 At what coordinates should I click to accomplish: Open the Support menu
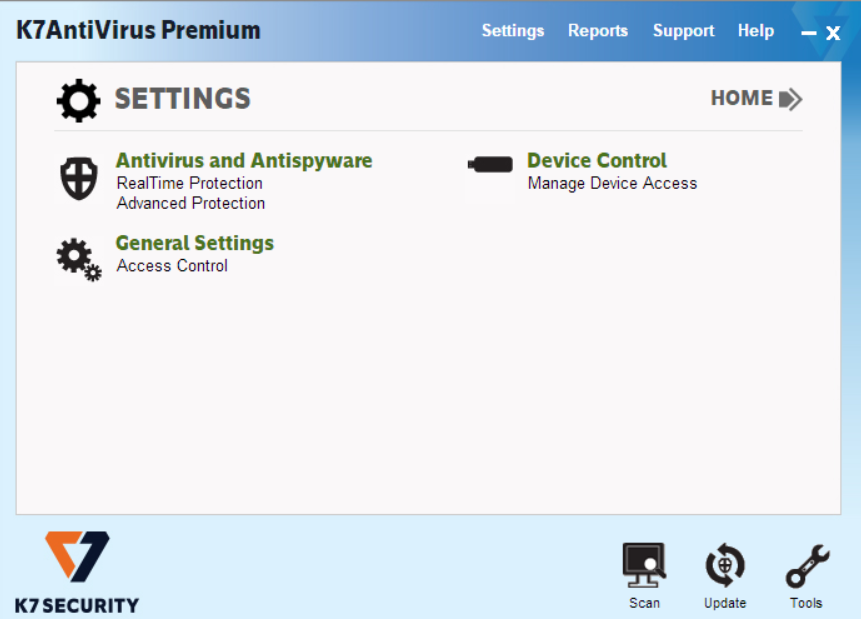pos(683,31)
